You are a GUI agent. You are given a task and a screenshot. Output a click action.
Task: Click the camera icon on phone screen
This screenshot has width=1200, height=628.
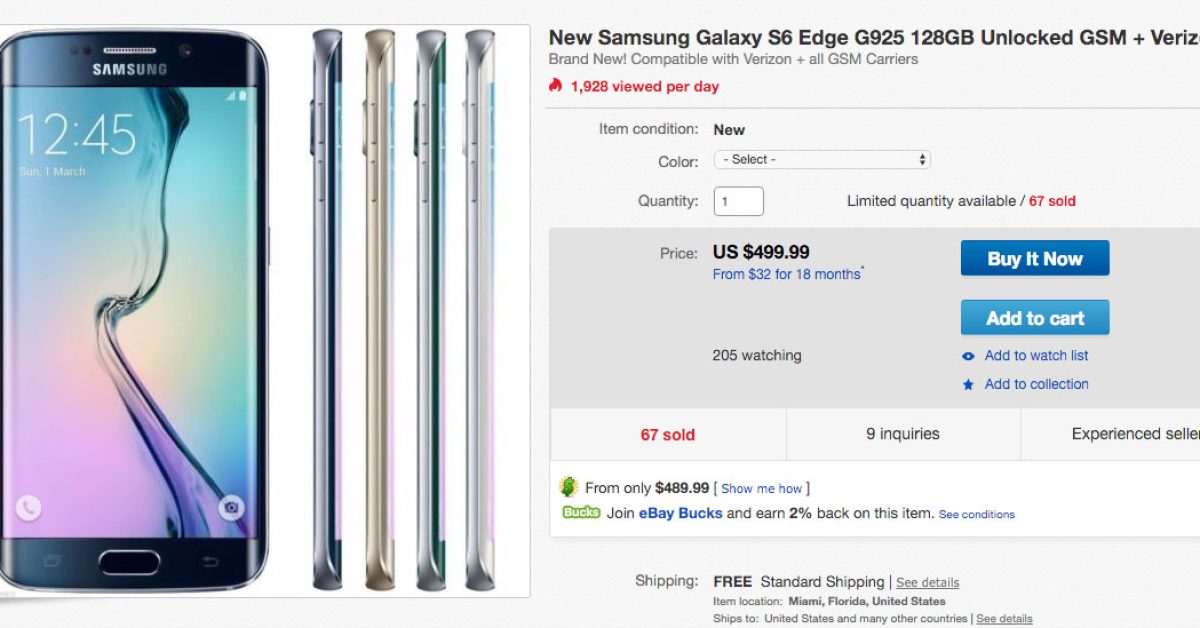pyautogui.click(x=232, y=507)
